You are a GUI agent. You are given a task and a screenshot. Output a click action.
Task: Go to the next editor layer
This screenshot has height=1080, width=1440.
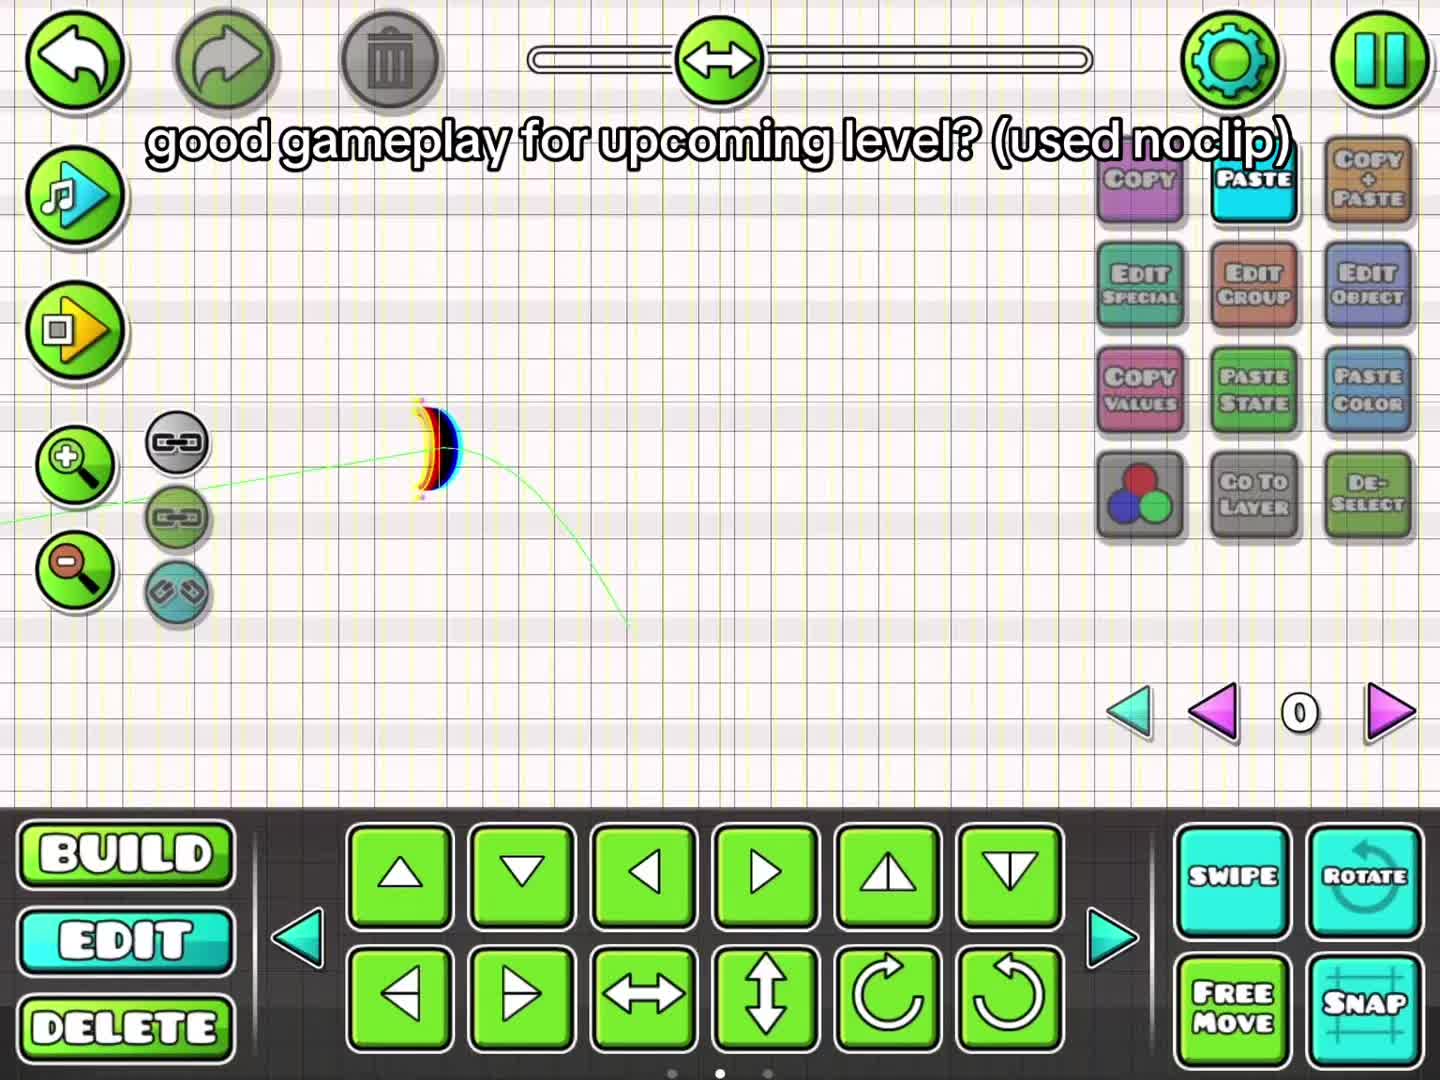(1390, 713)
